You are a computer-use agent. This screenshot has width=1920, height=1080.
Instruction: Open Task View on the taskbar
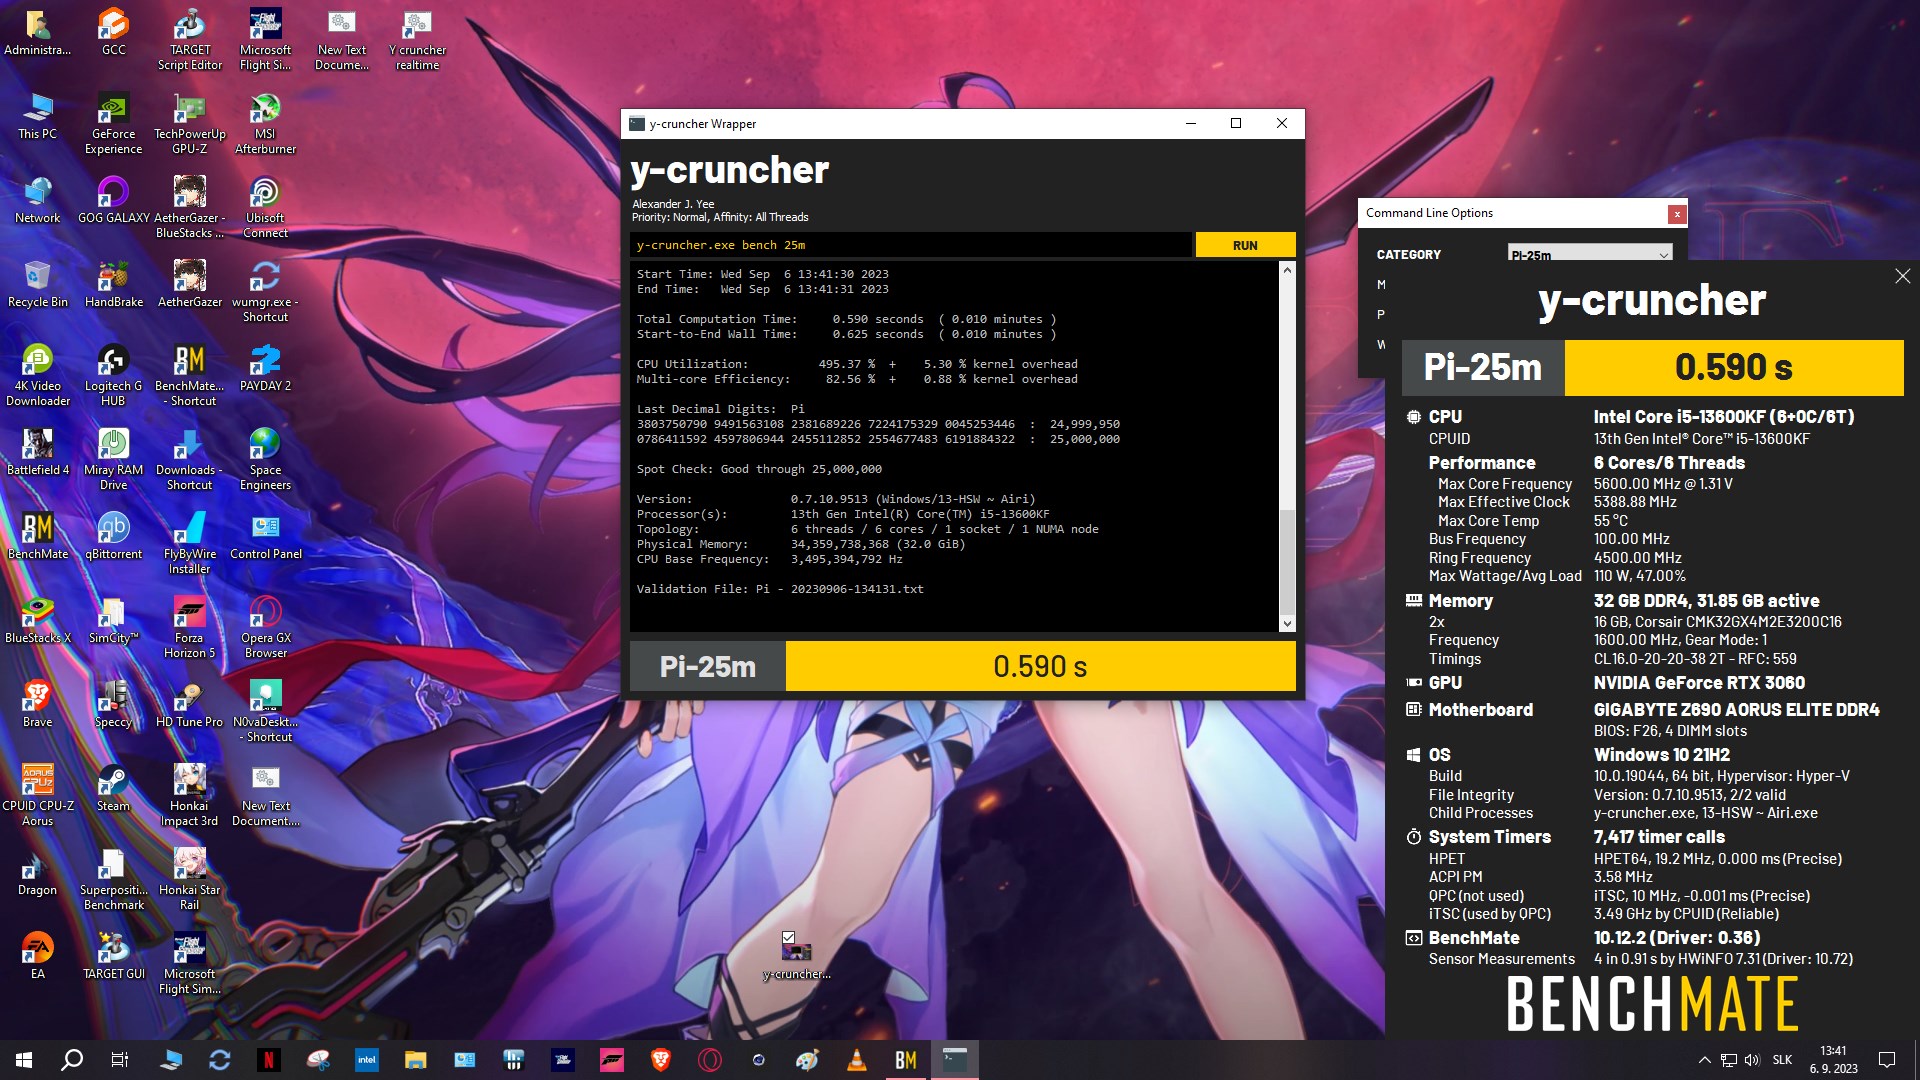120,1060
